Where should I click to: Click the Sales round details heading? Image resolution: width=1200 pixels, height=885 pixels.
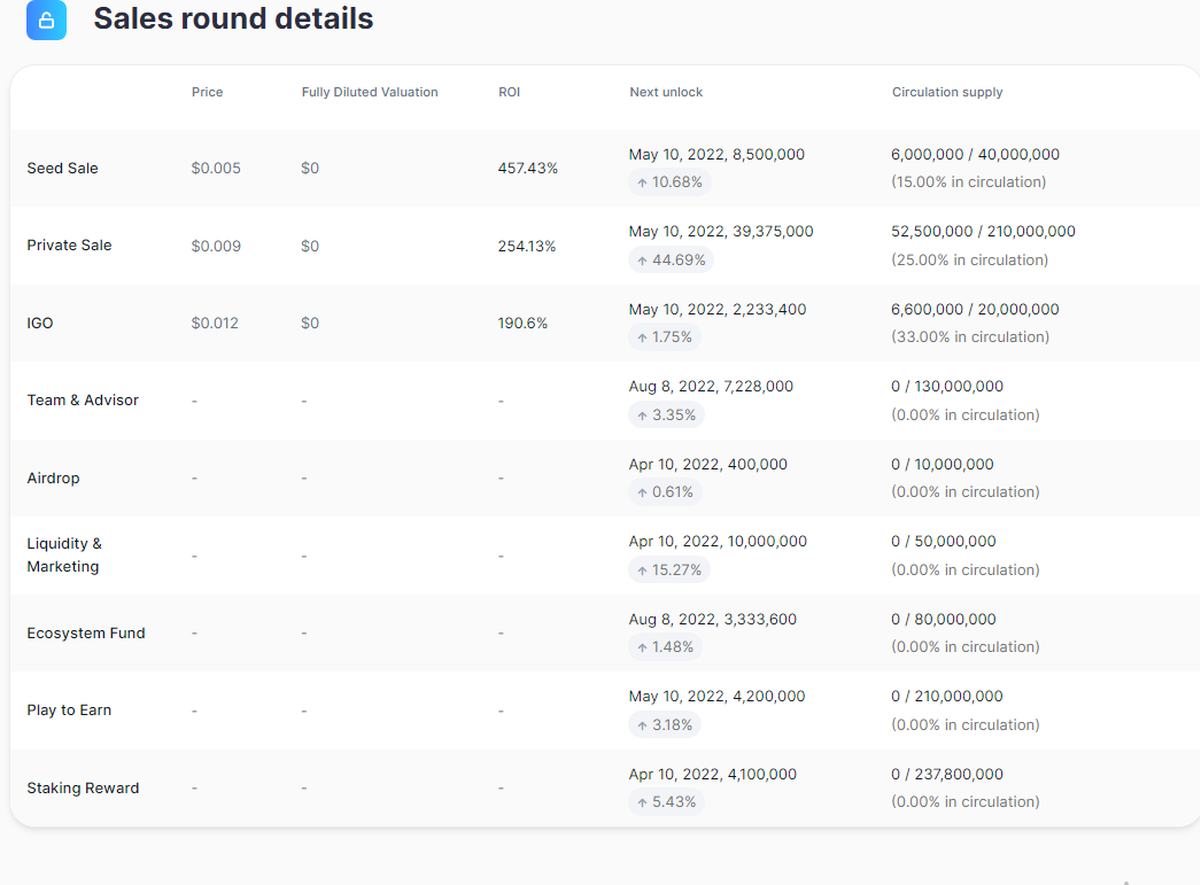(233, 18)
